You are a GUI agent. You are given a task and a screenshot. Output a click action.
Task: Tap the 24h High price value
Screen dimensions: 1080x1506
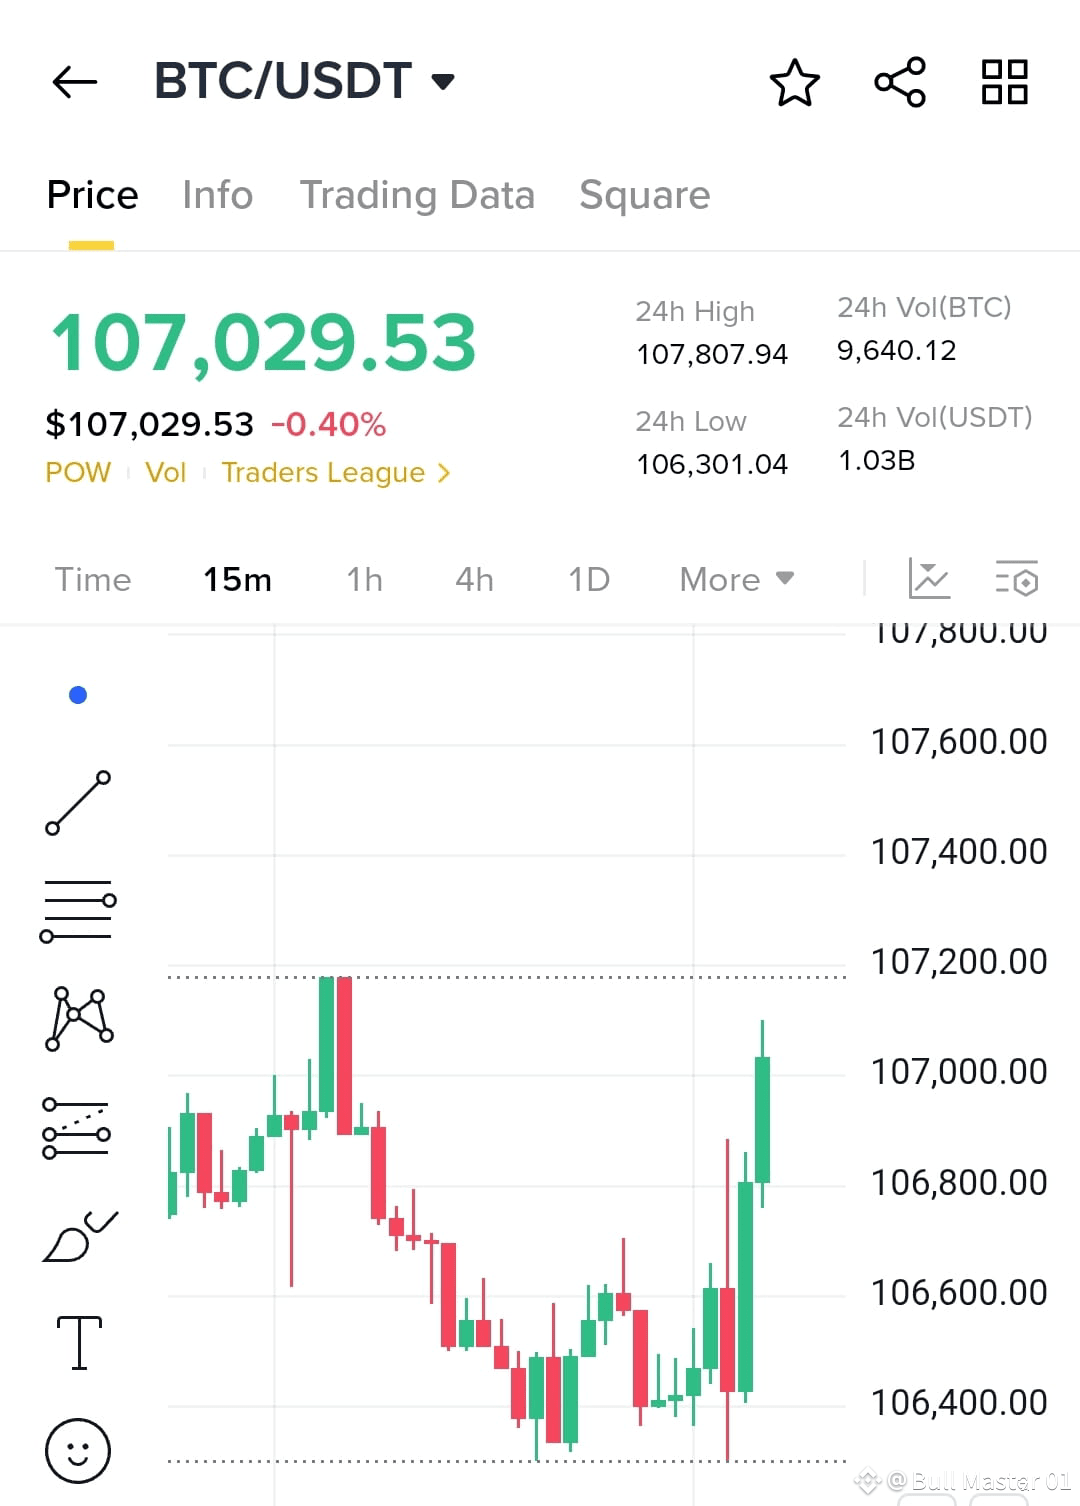(711, 353)
